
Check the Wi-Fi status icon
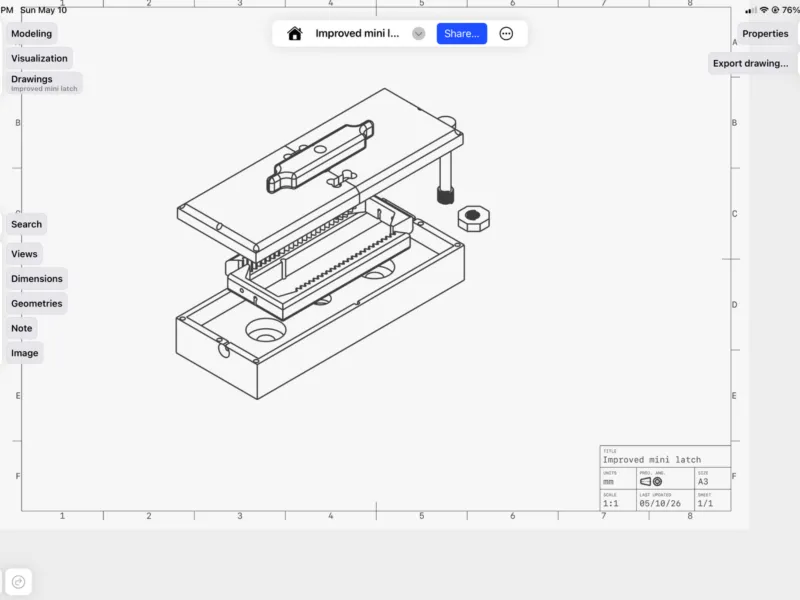click(764, 10)
